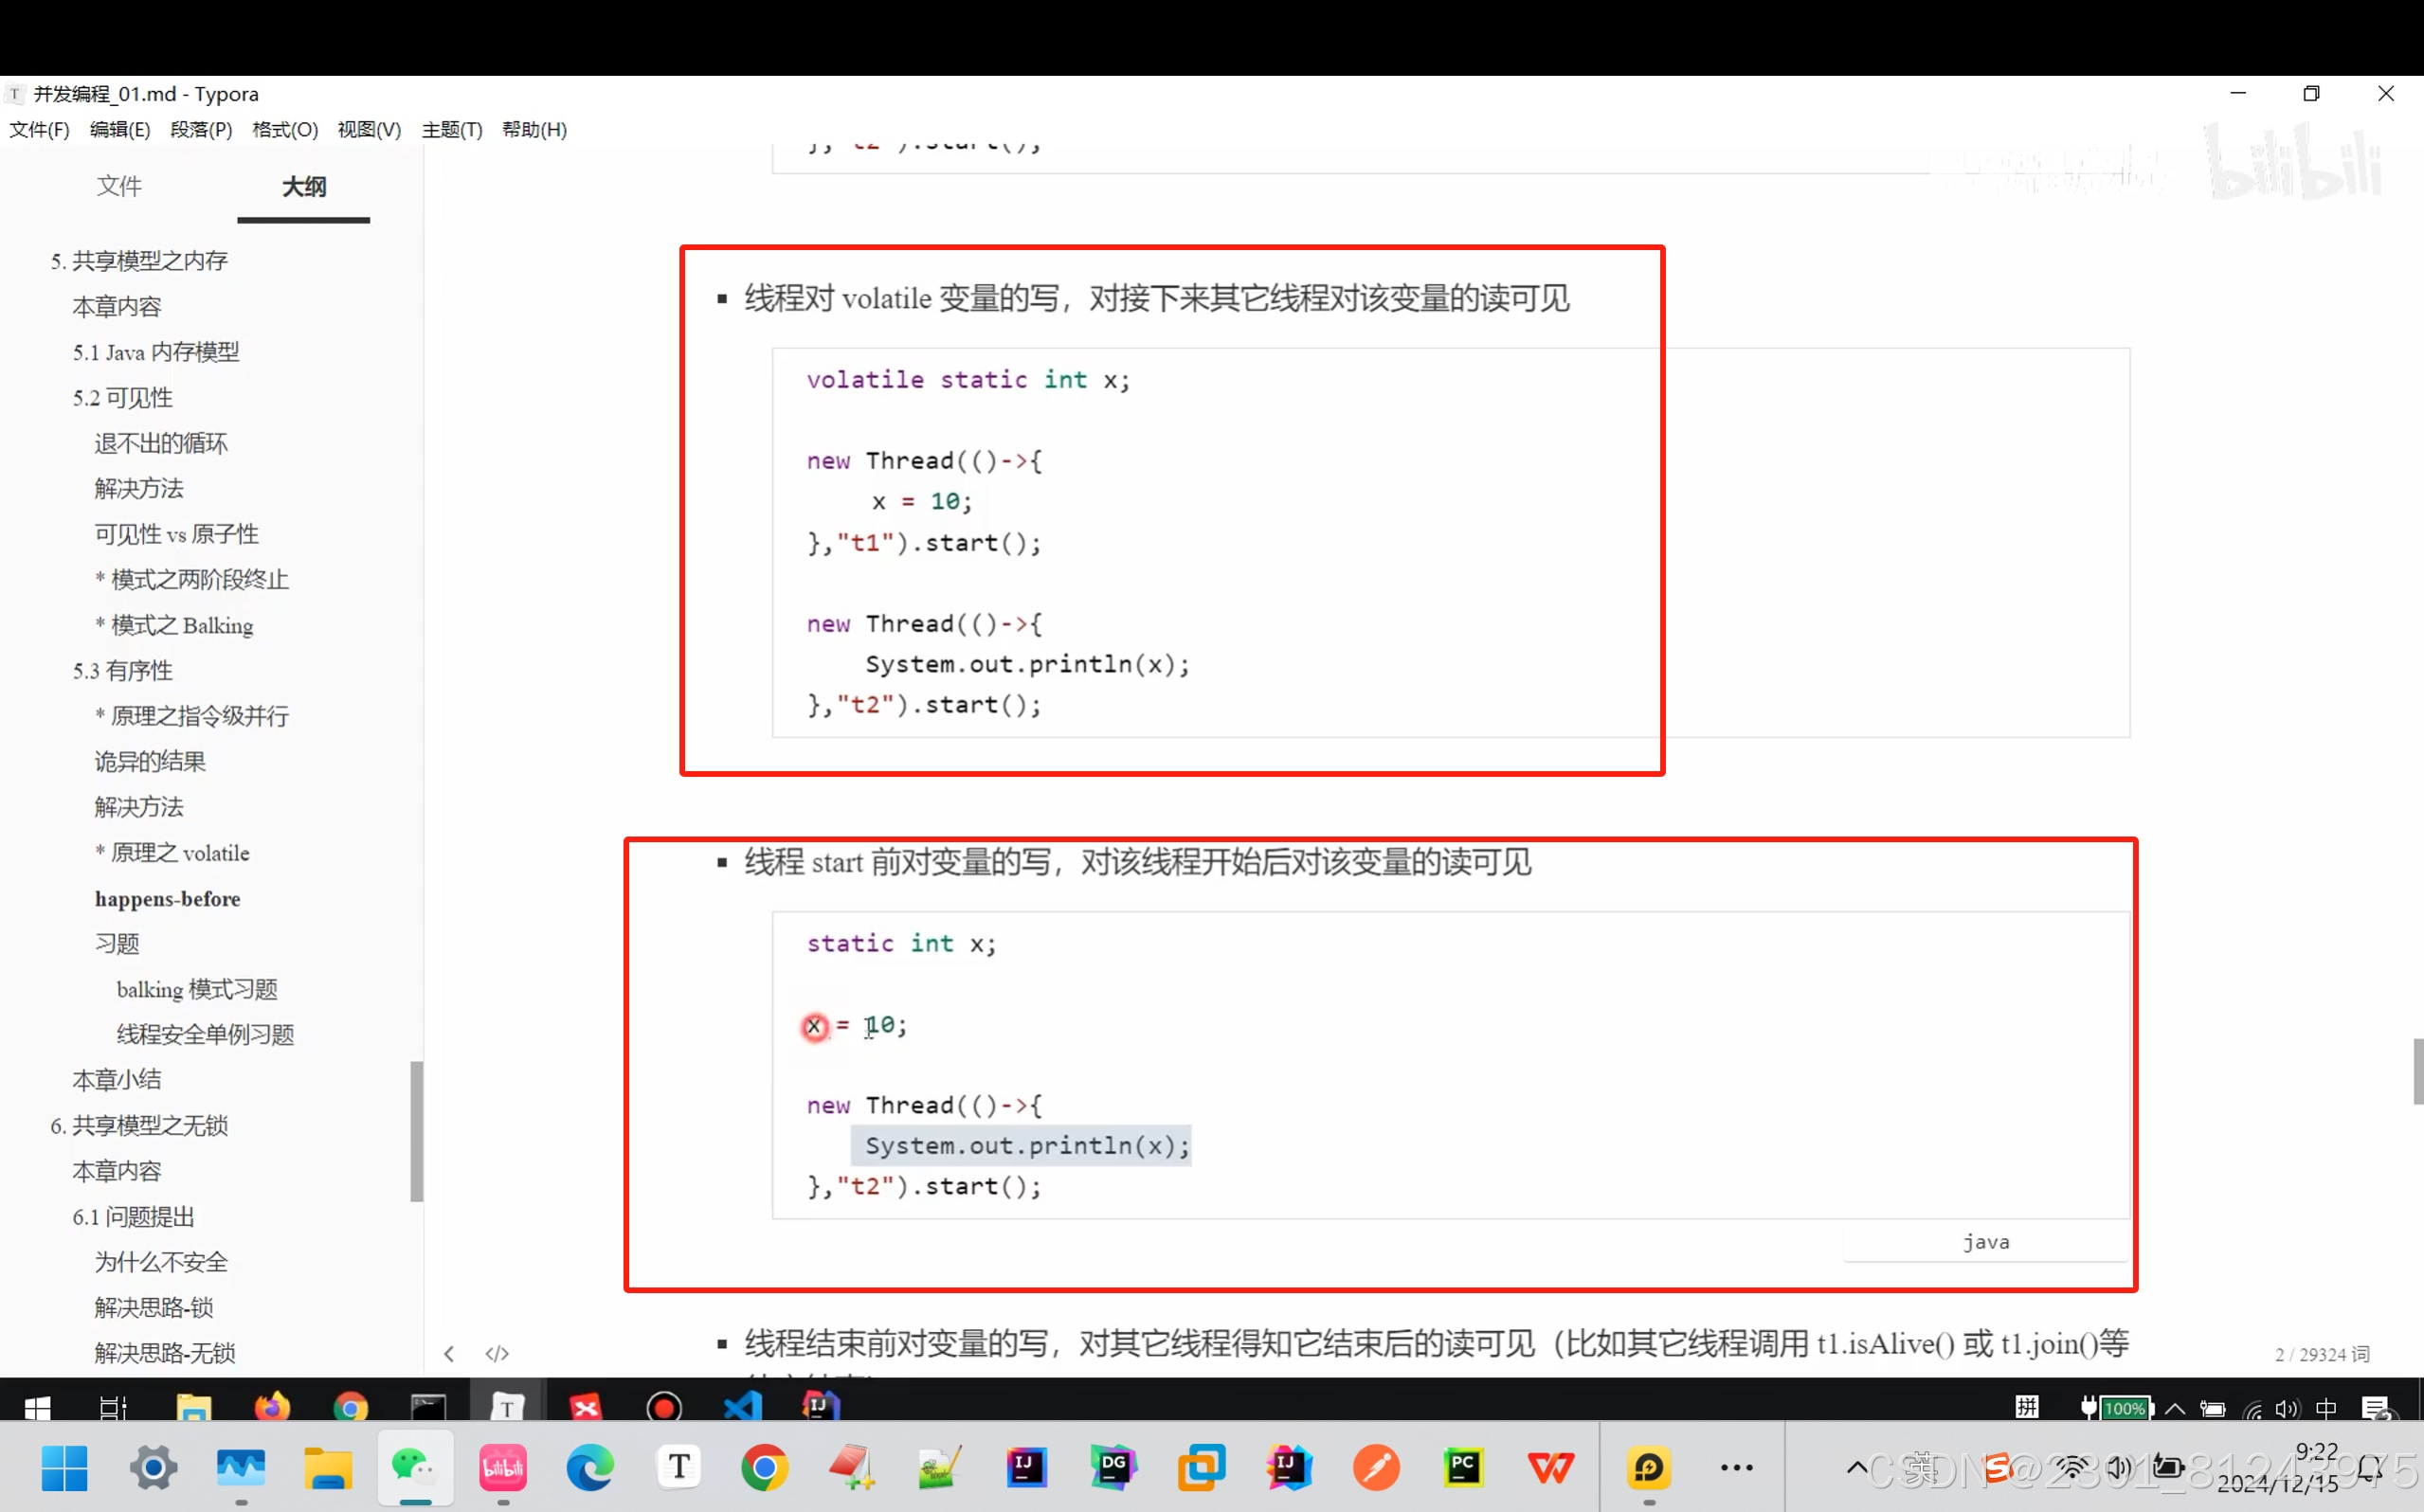
Task: Open Microsoft Edge in bottom taskbar
Action: coord(590,1467)
